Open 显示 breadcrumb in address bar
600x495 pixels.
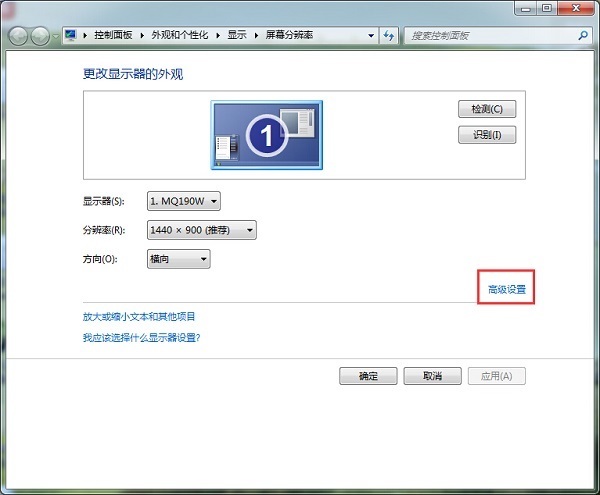coord(237,35)
